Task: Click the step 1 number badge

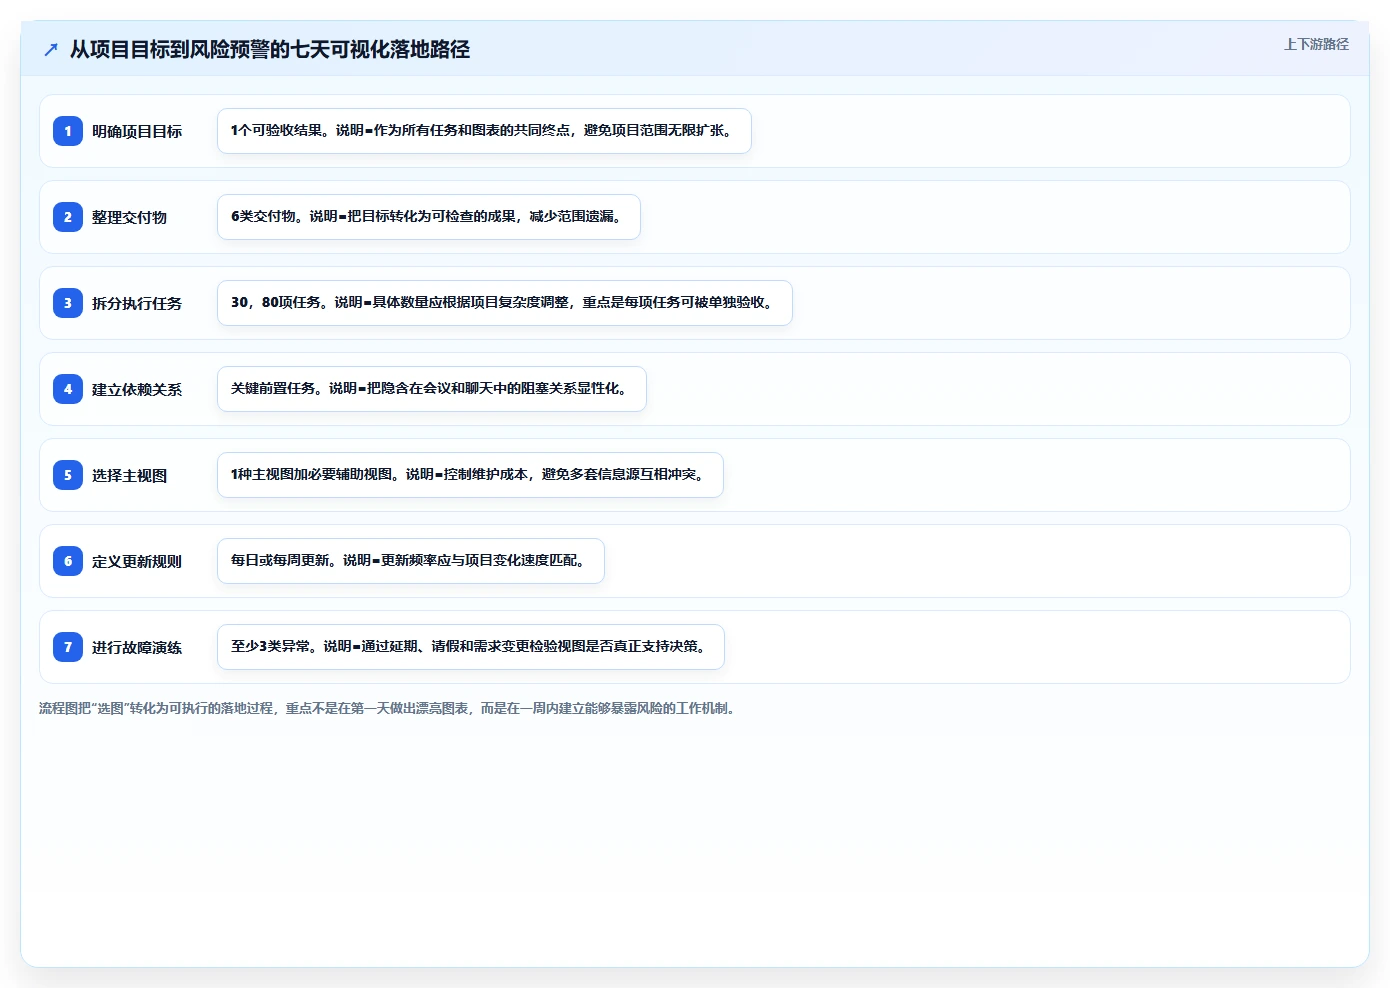Action: coord(68,131)
